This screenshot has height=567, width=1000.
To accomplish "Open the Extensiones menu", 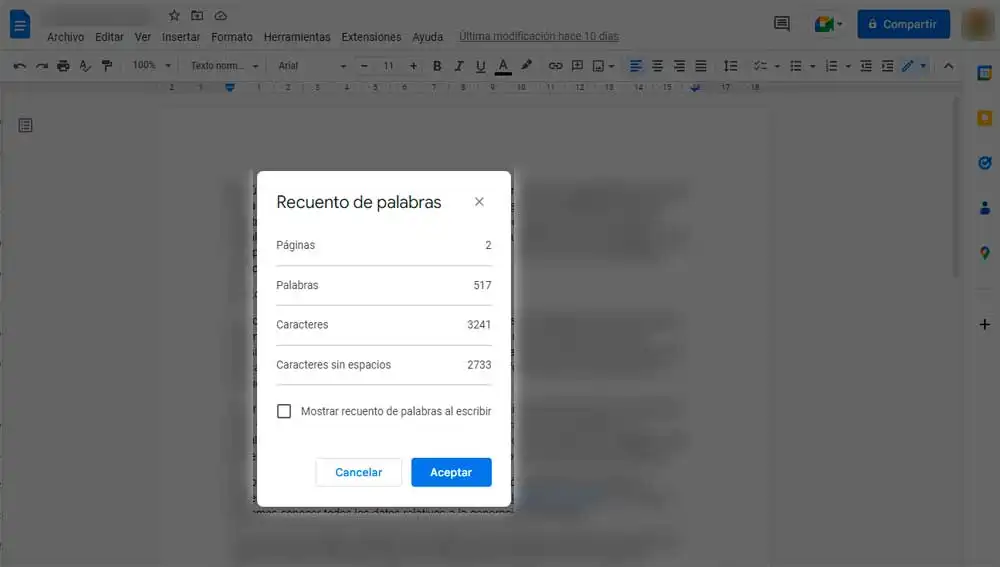I will point(371,37).
